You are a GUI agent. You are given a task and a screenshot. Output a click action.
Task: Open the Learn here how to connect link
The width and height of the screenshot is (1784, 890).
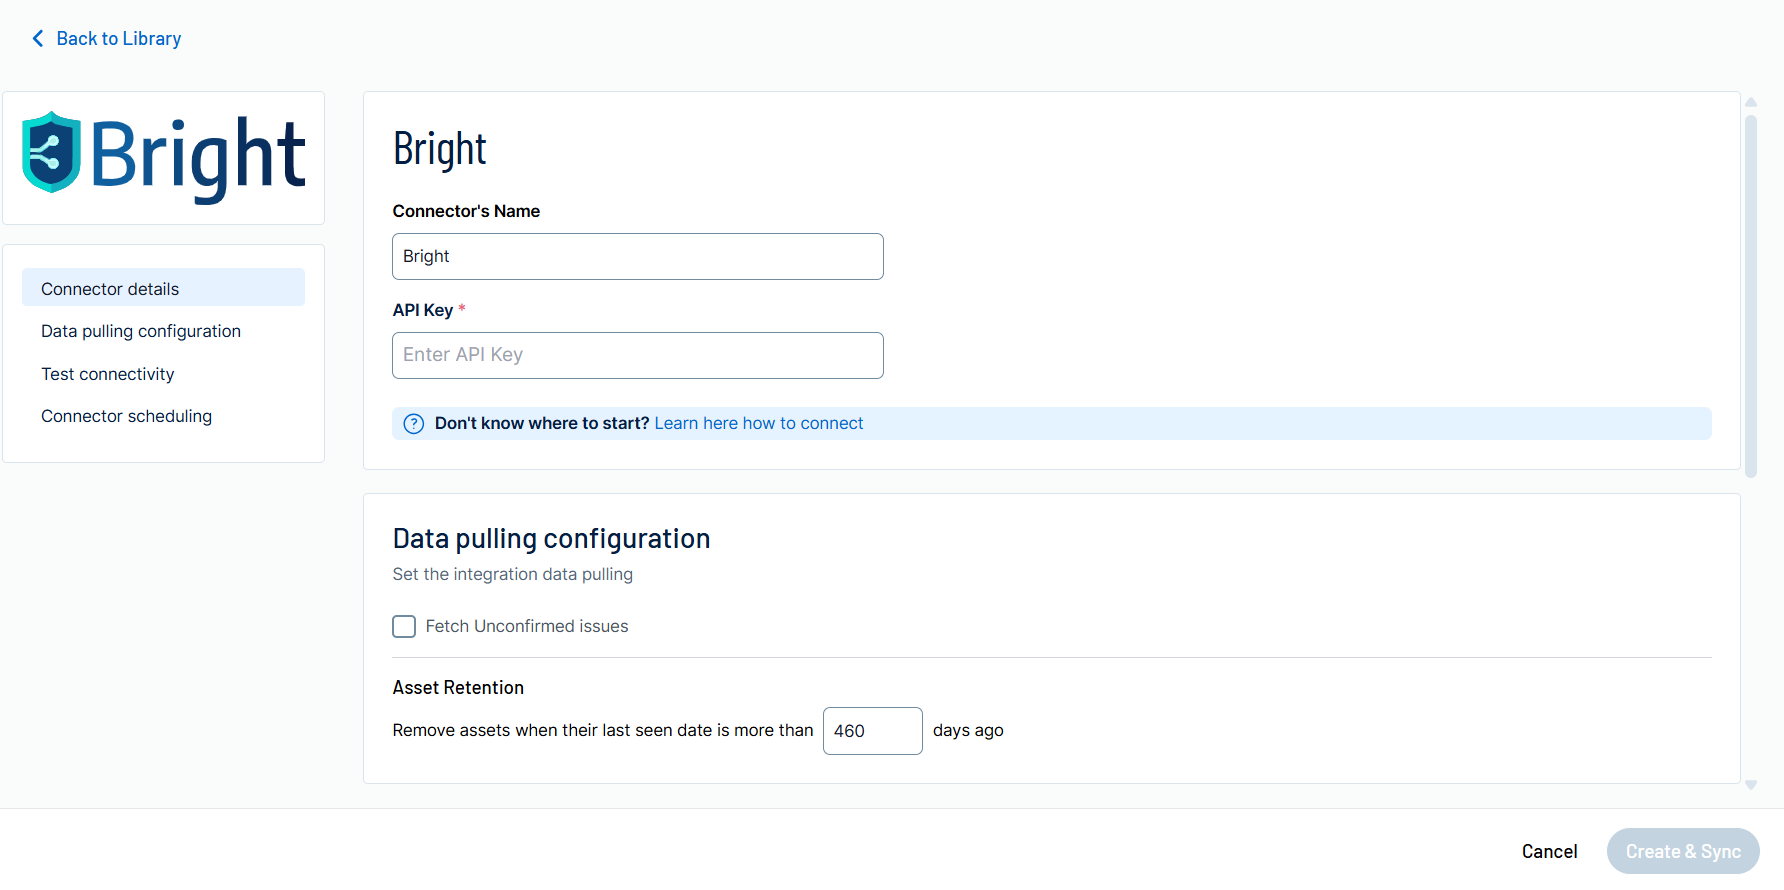759,424
